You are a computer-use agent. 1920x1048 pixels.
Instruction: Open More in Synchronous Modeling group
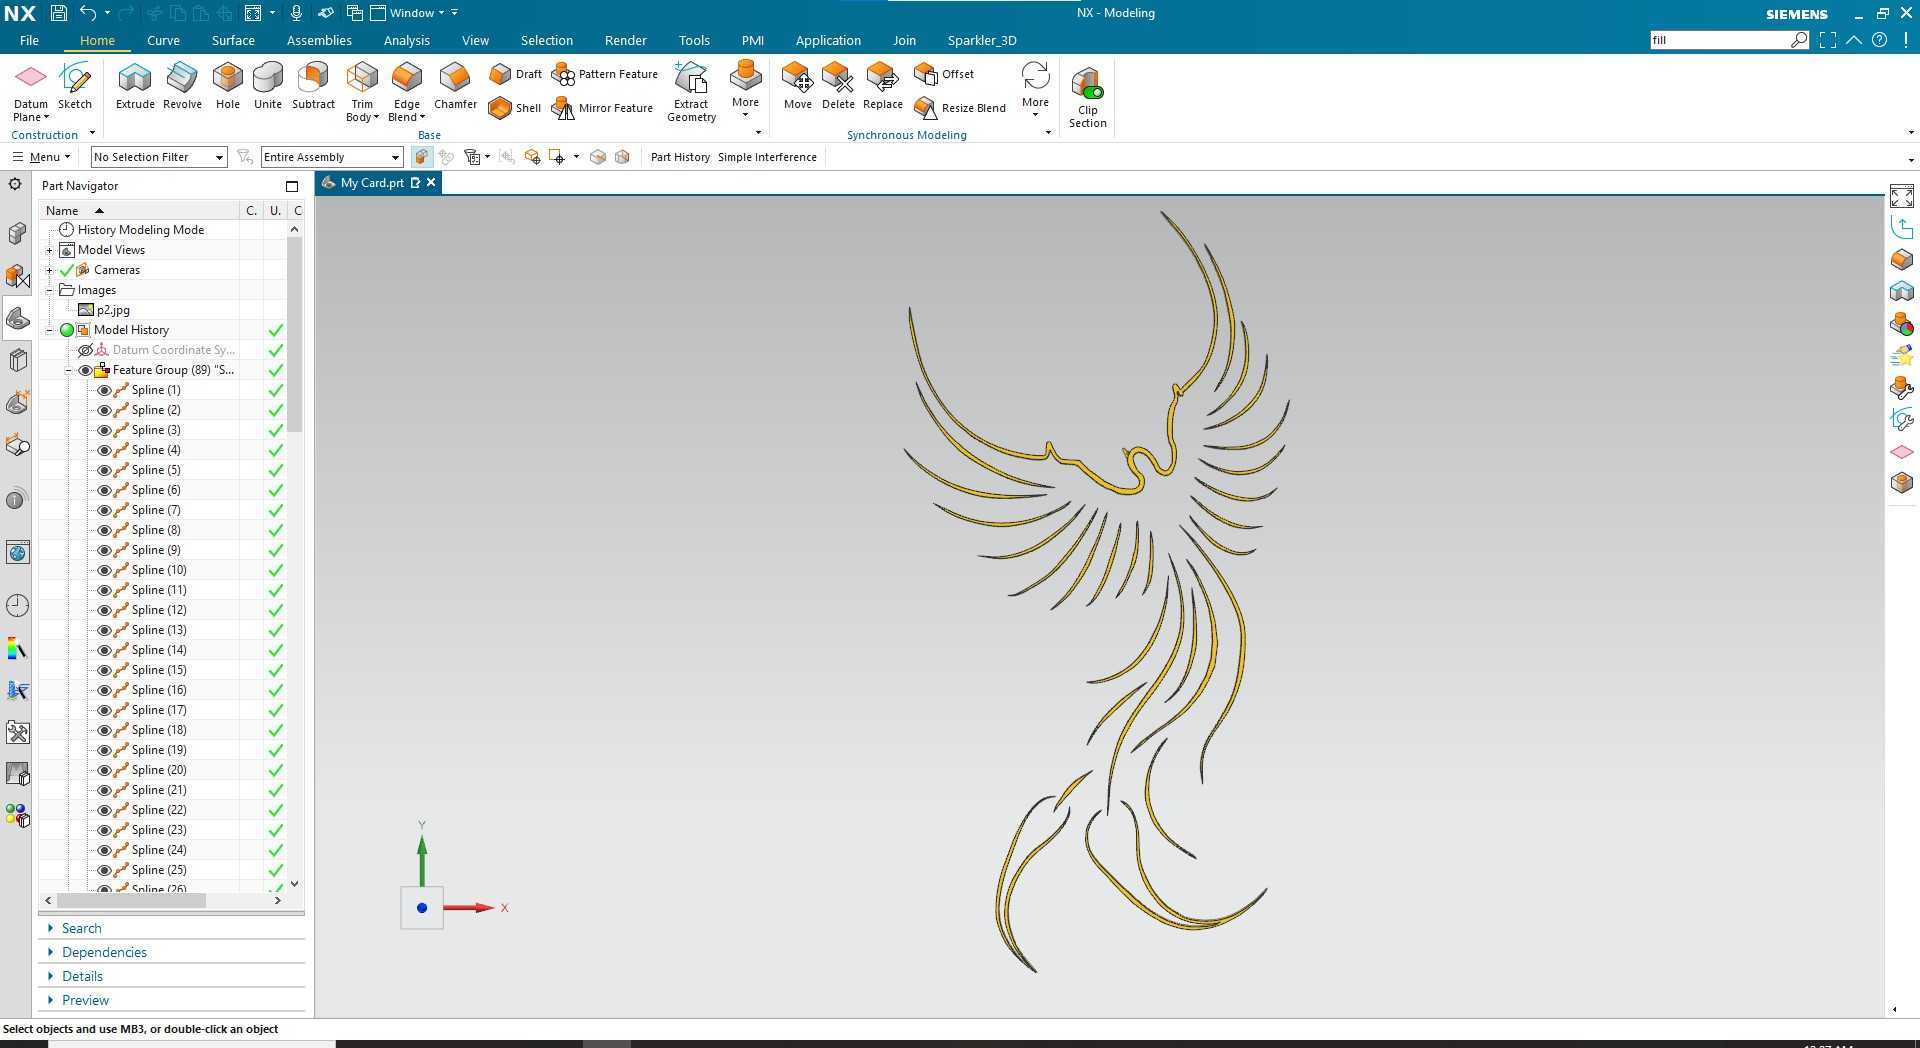click(1035, 88)
